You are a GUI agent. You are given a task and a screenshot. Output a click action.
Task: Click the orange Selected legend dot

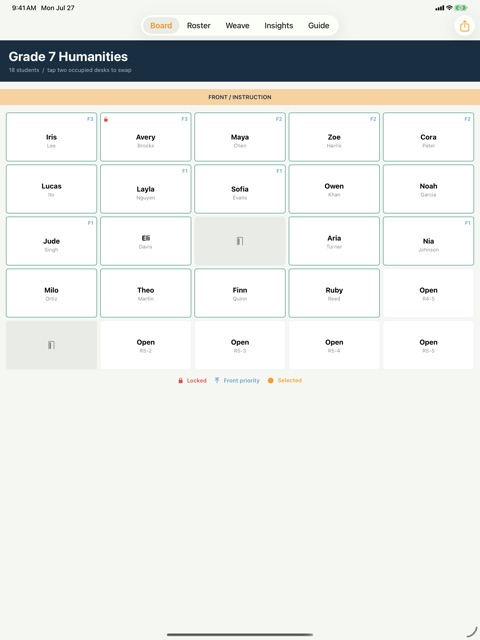(x=270, y=380)
